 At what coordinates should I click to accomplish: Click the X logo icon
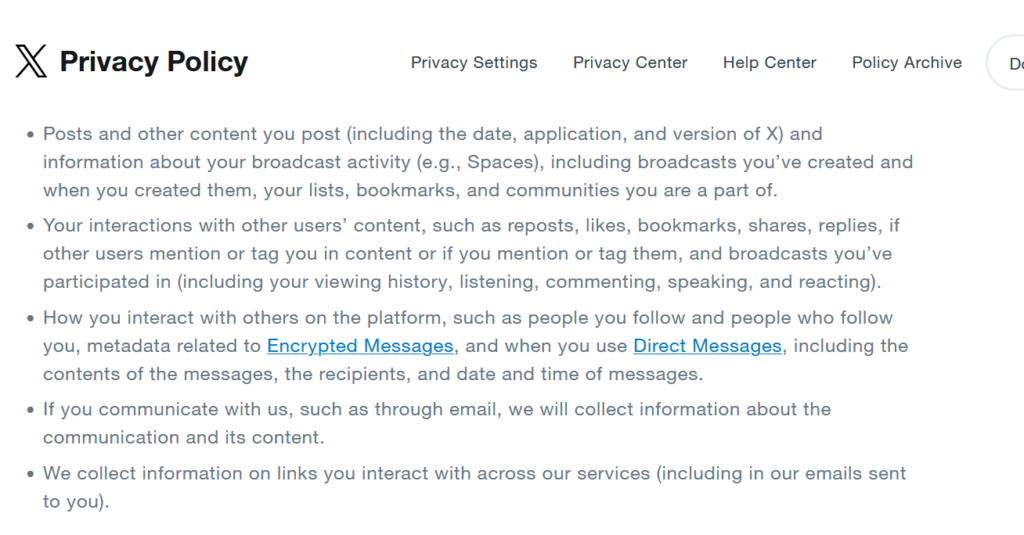[x=31, y=61]
